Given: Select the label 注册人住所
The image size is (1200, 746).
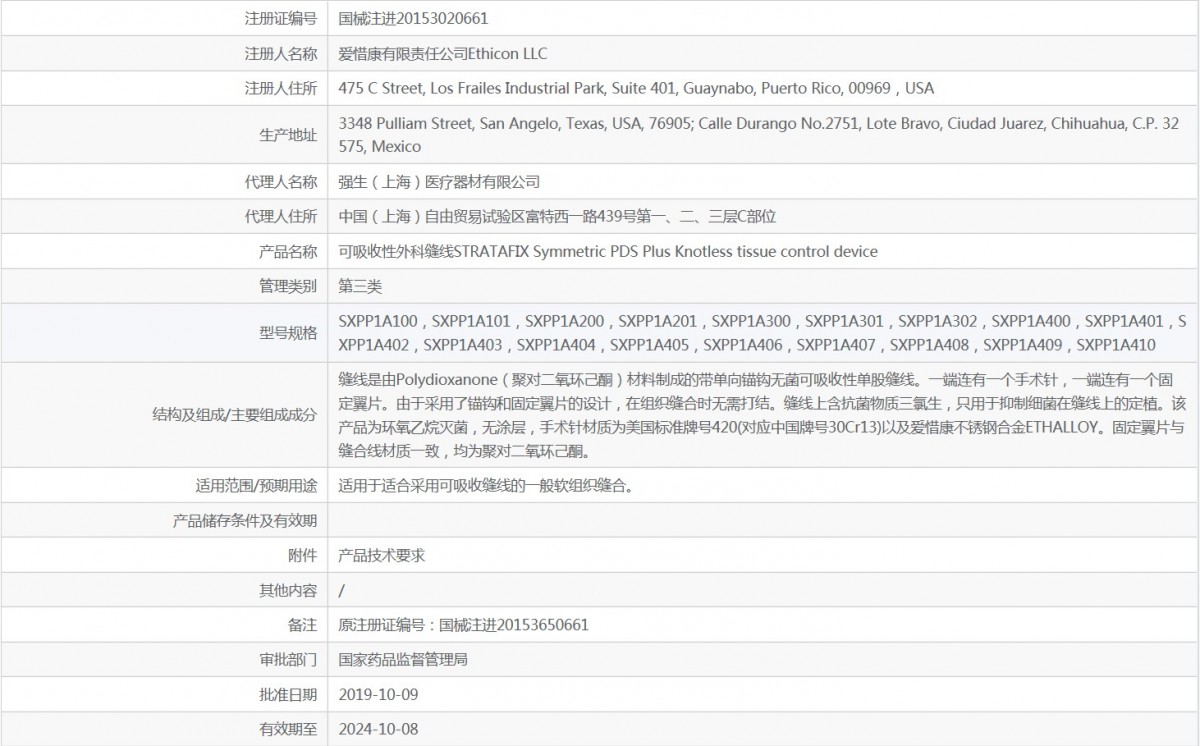Looking at the screenshot, I should [281, 88].
